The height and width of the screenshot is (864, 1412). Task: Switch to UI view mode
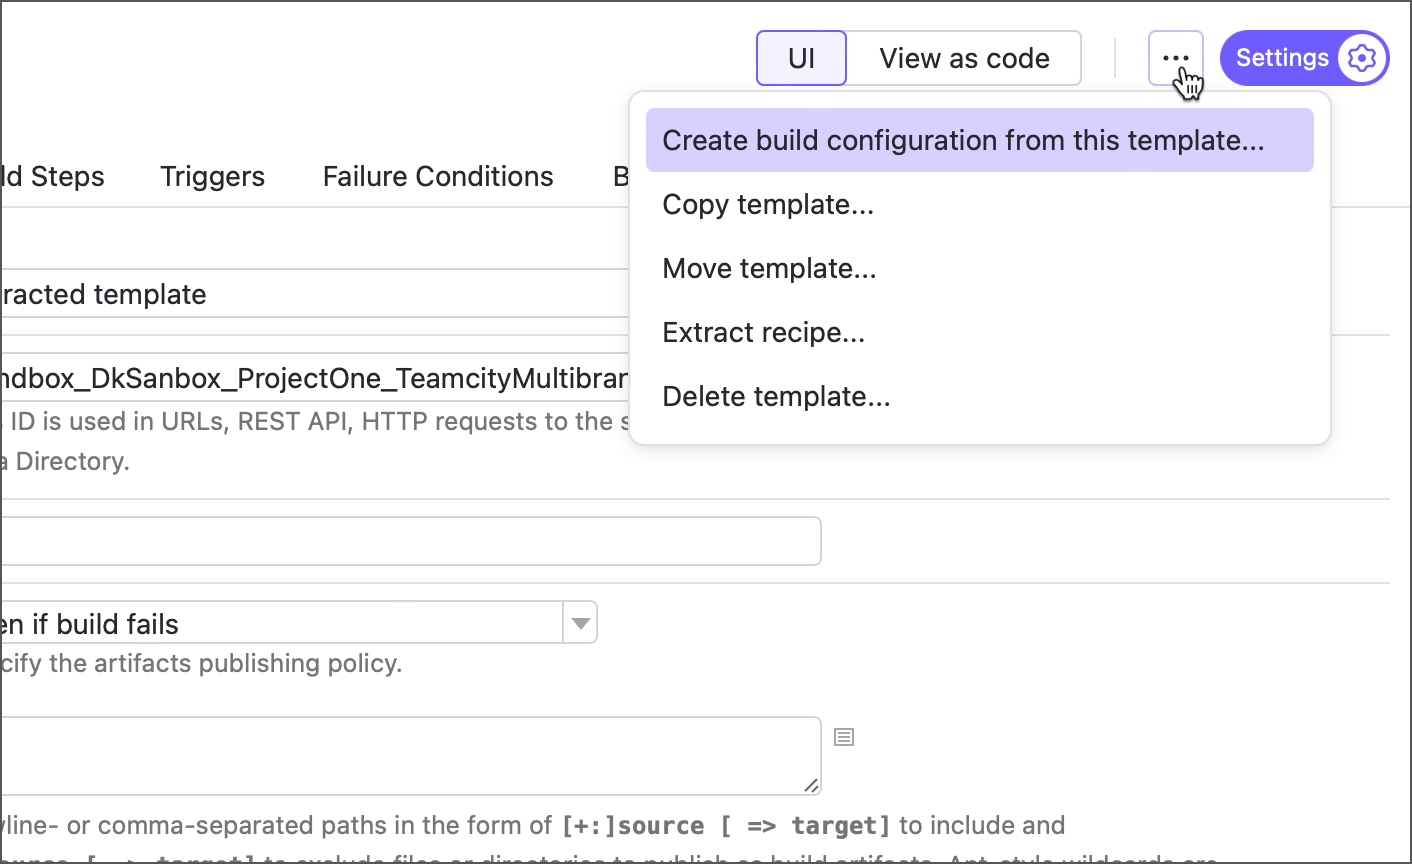click(x=800, y=57)
